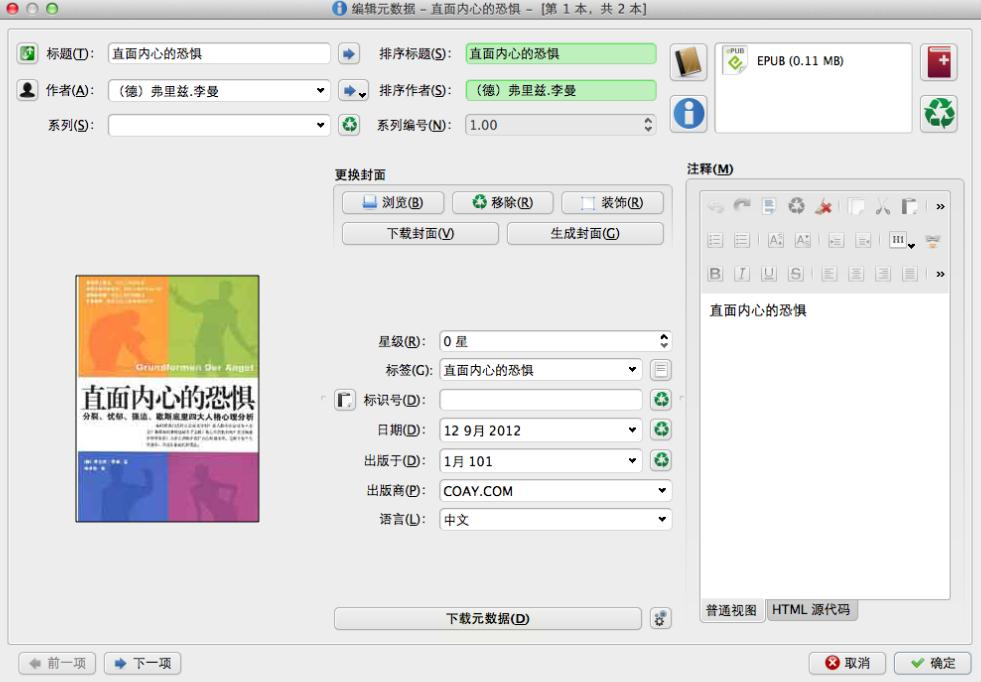Expand the 语言 中文 dropdown
This screenshot has height=682, width=981.
tap(662, 519)
